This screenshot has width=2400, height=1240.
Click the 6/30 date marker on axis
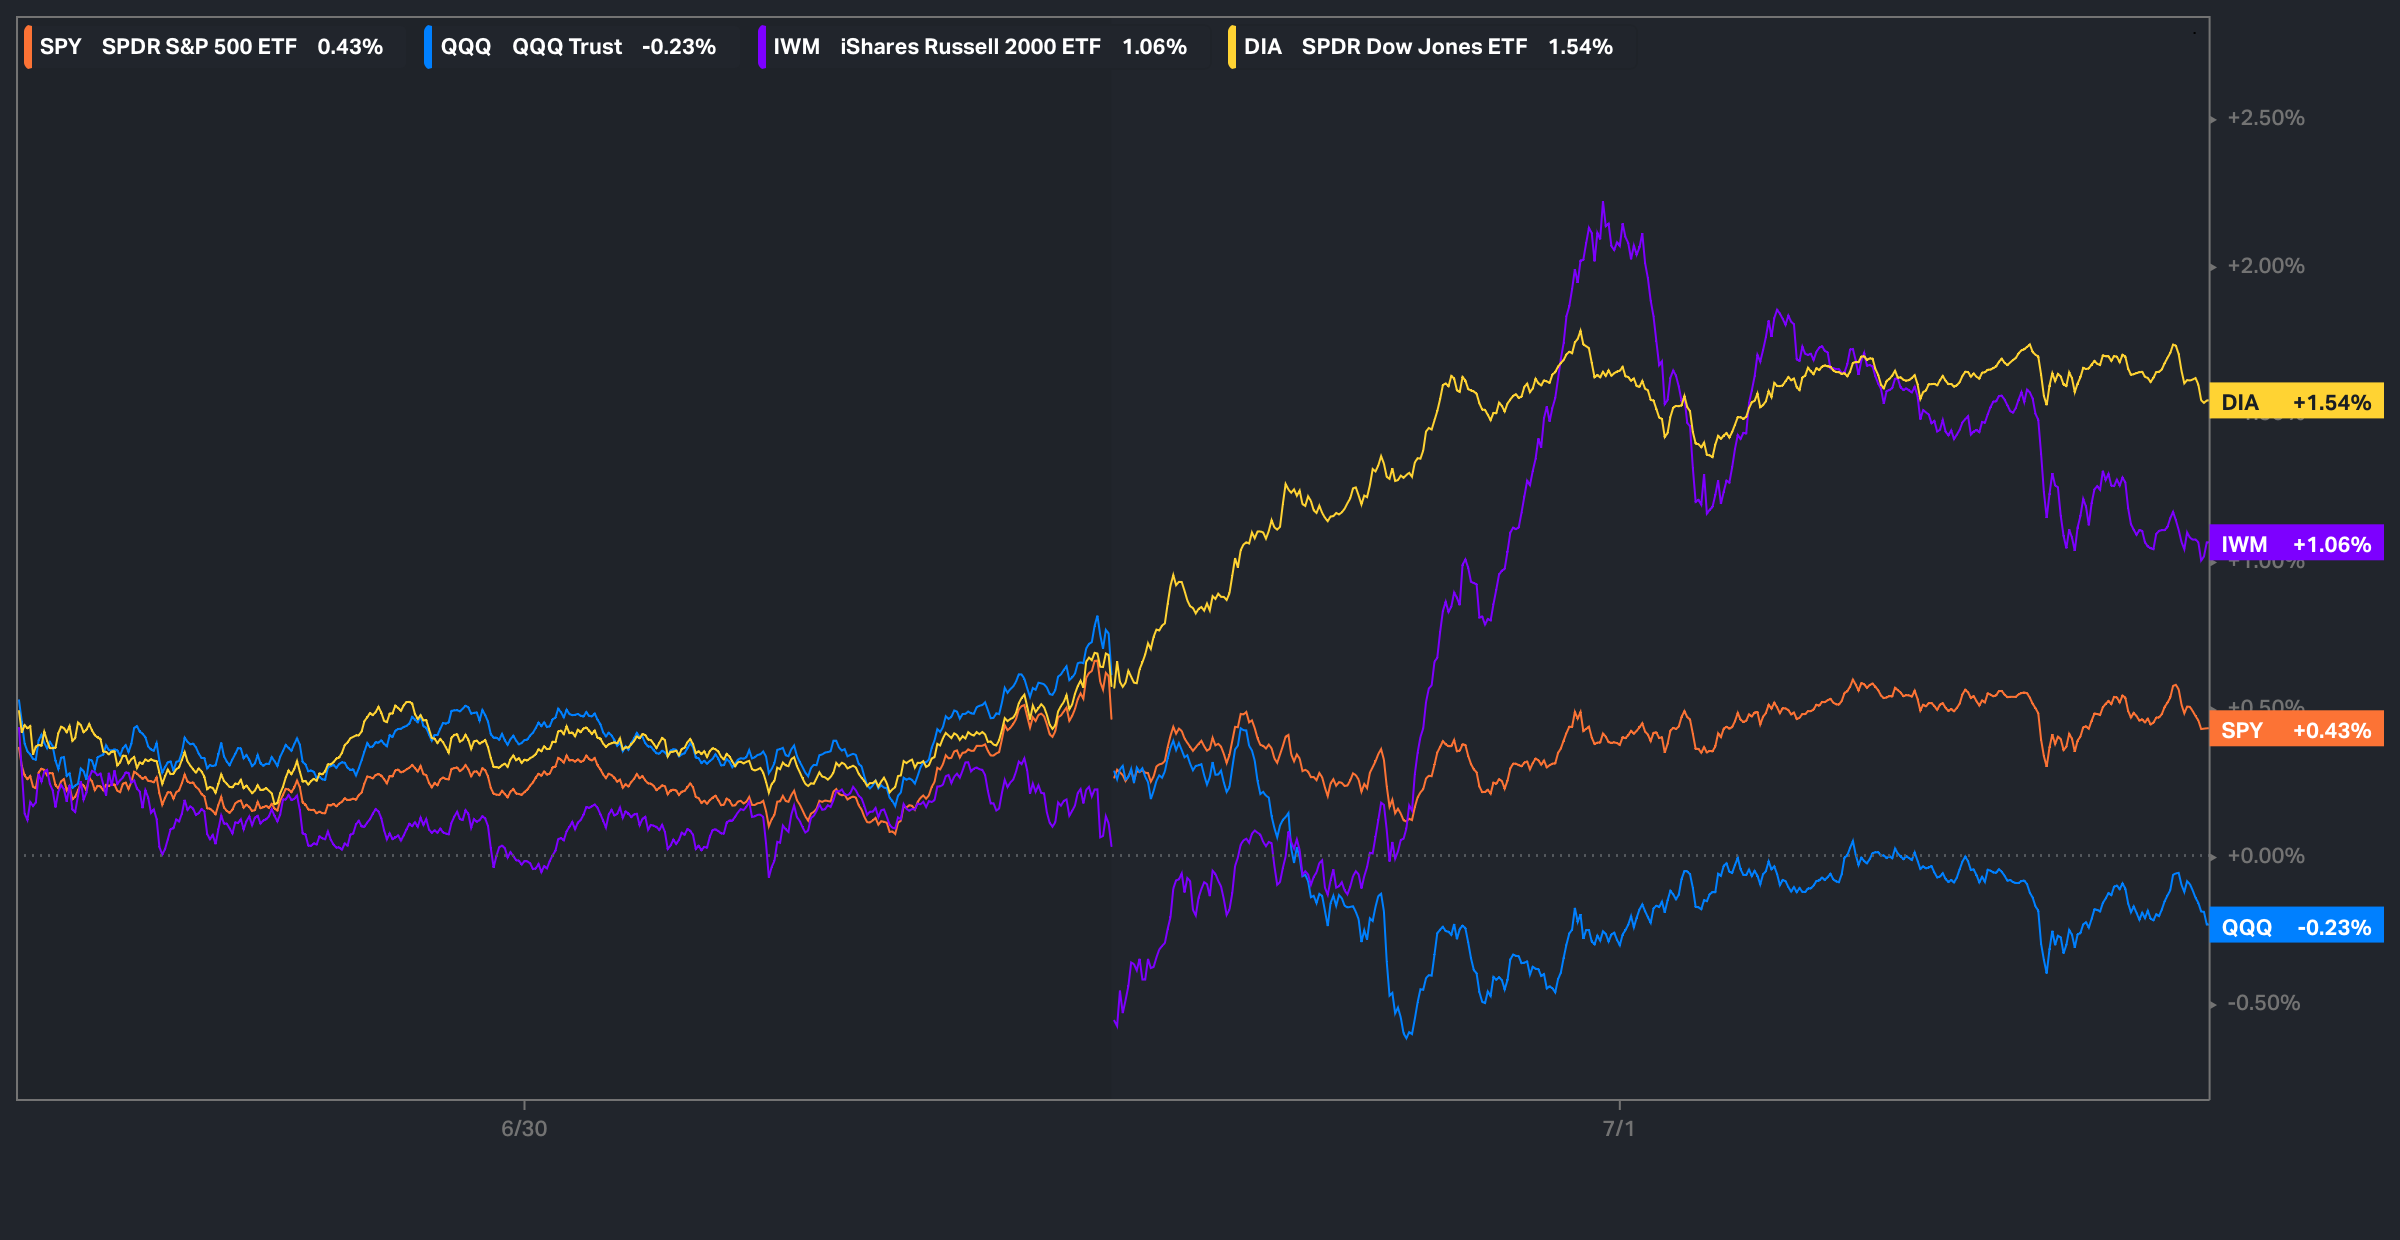click(524, 1128)
